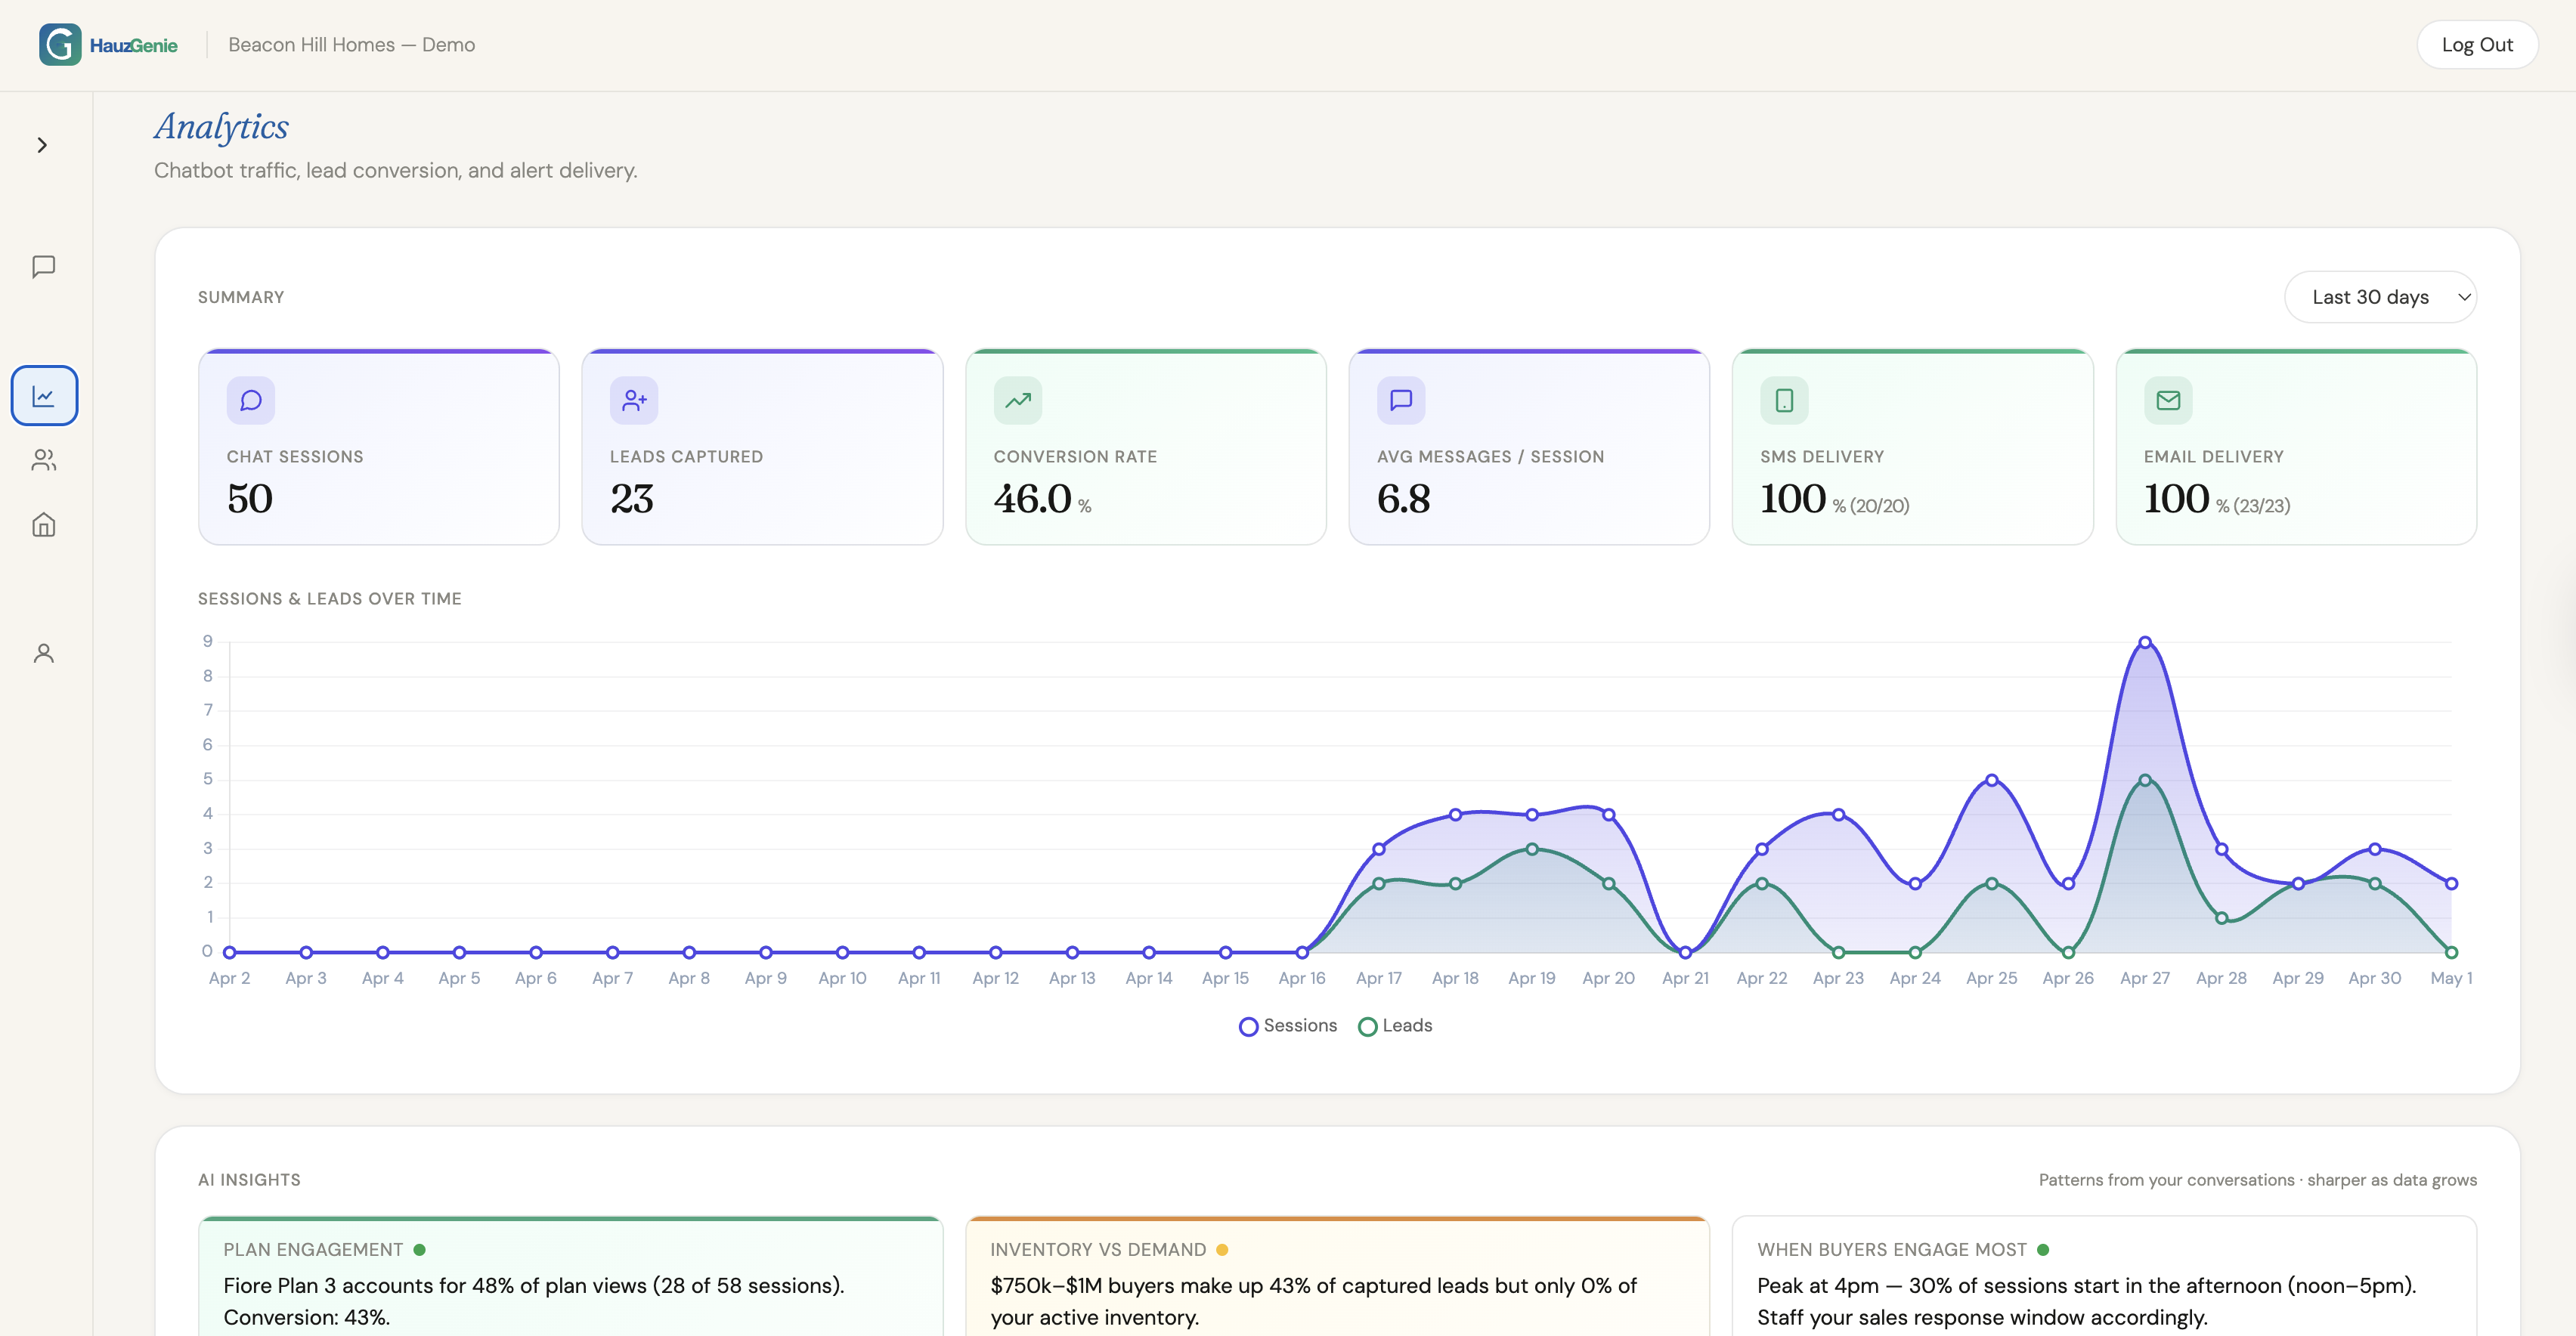Click the Sessions data point on Apr 18
Screen dimensions: 2576x1336
click(x=1455, y=815)
